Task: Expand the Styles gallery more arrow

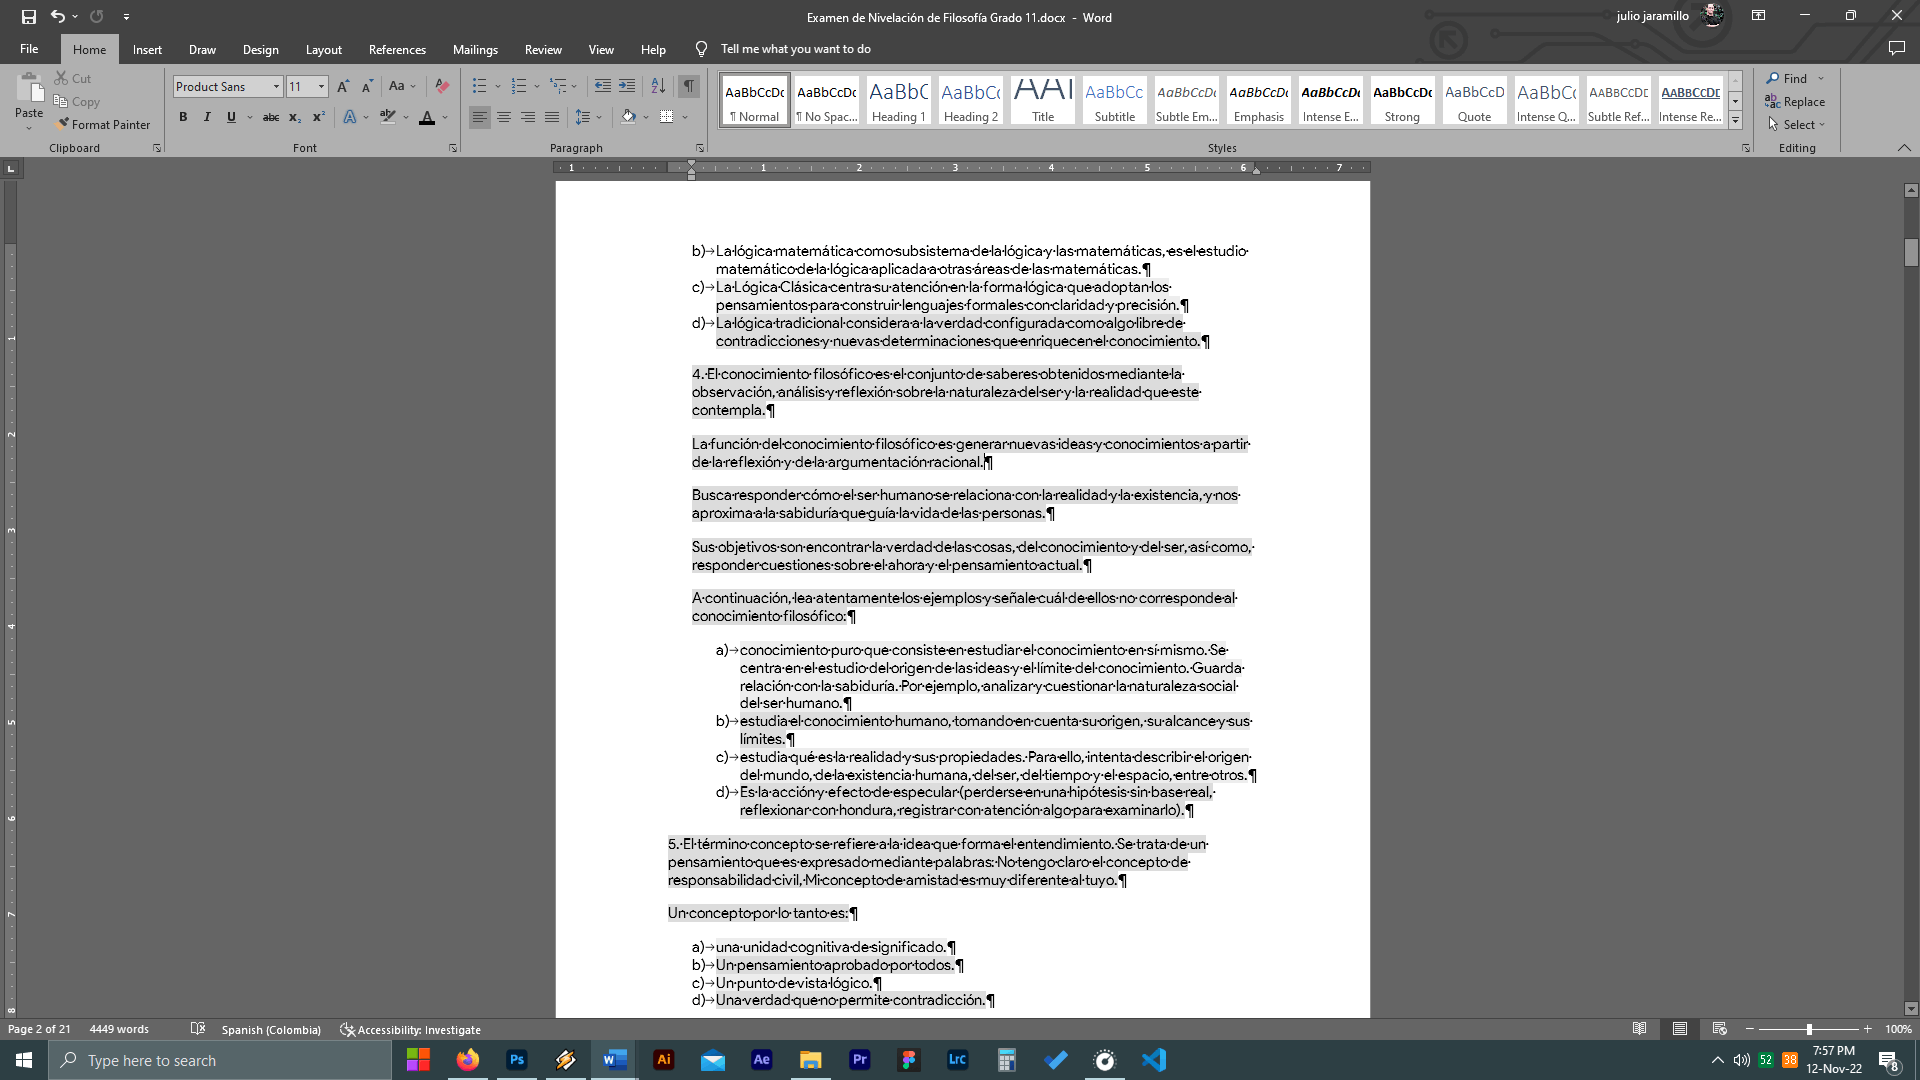Action: (x=1735, y=121)
